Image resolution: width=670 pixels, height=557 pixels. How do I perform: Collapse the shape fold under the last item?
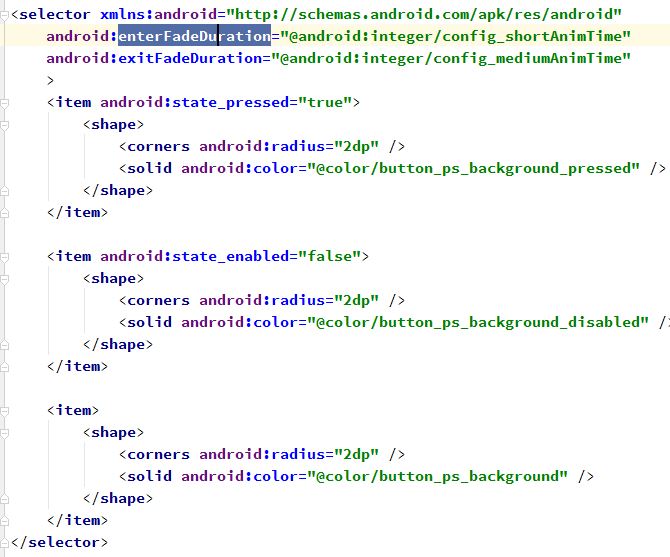pos(4,434)
